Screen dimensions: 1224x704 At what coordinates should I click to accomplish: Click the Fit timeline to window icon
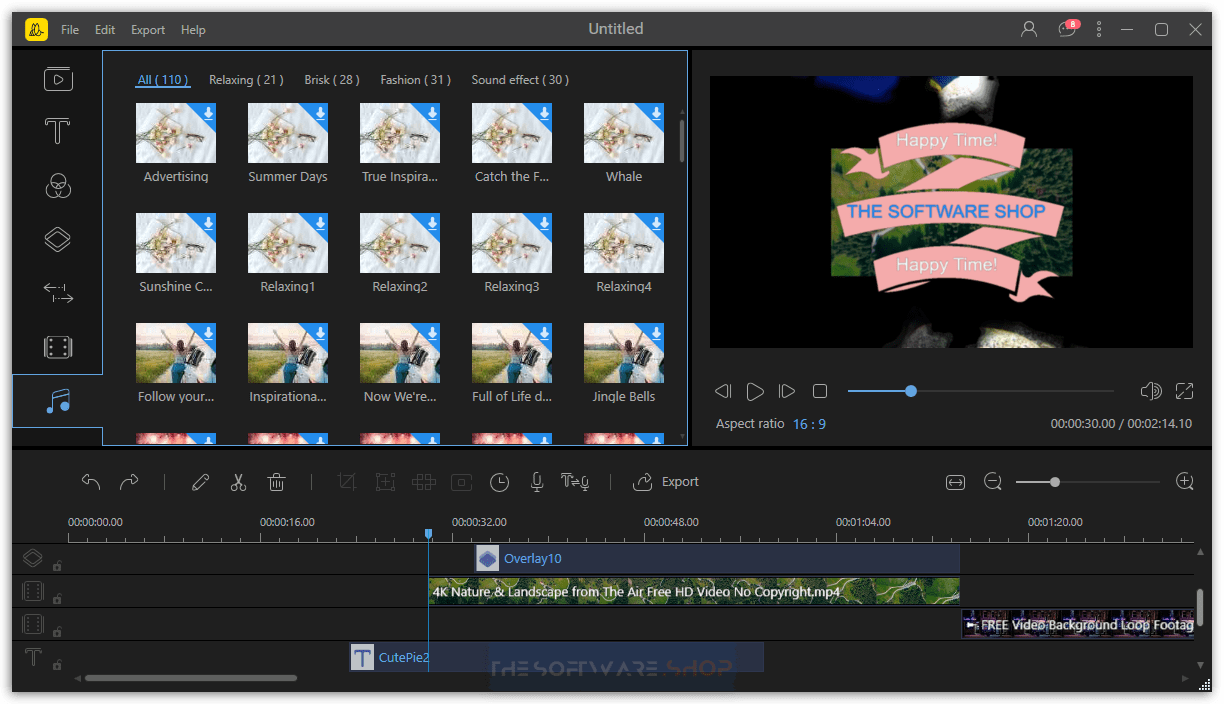click(x=955, y=482)
